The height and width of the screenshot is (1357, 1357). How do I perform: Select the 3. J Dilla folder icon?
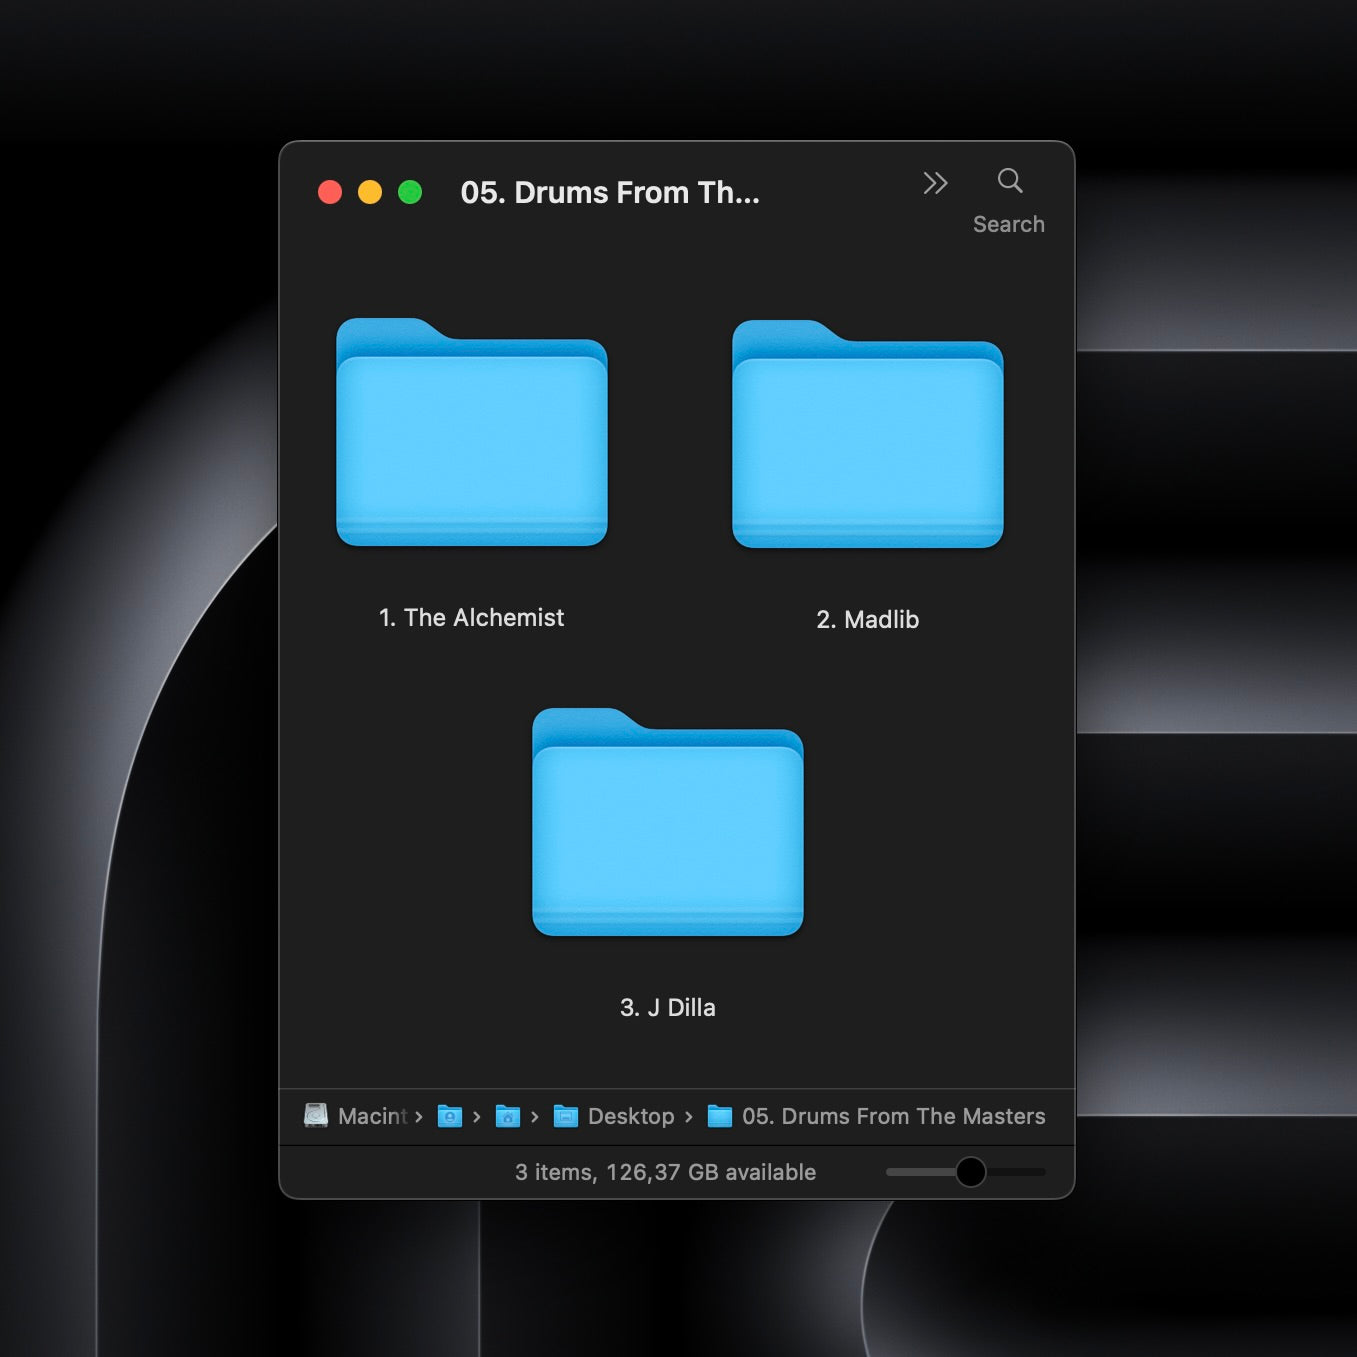click(668, 822)
